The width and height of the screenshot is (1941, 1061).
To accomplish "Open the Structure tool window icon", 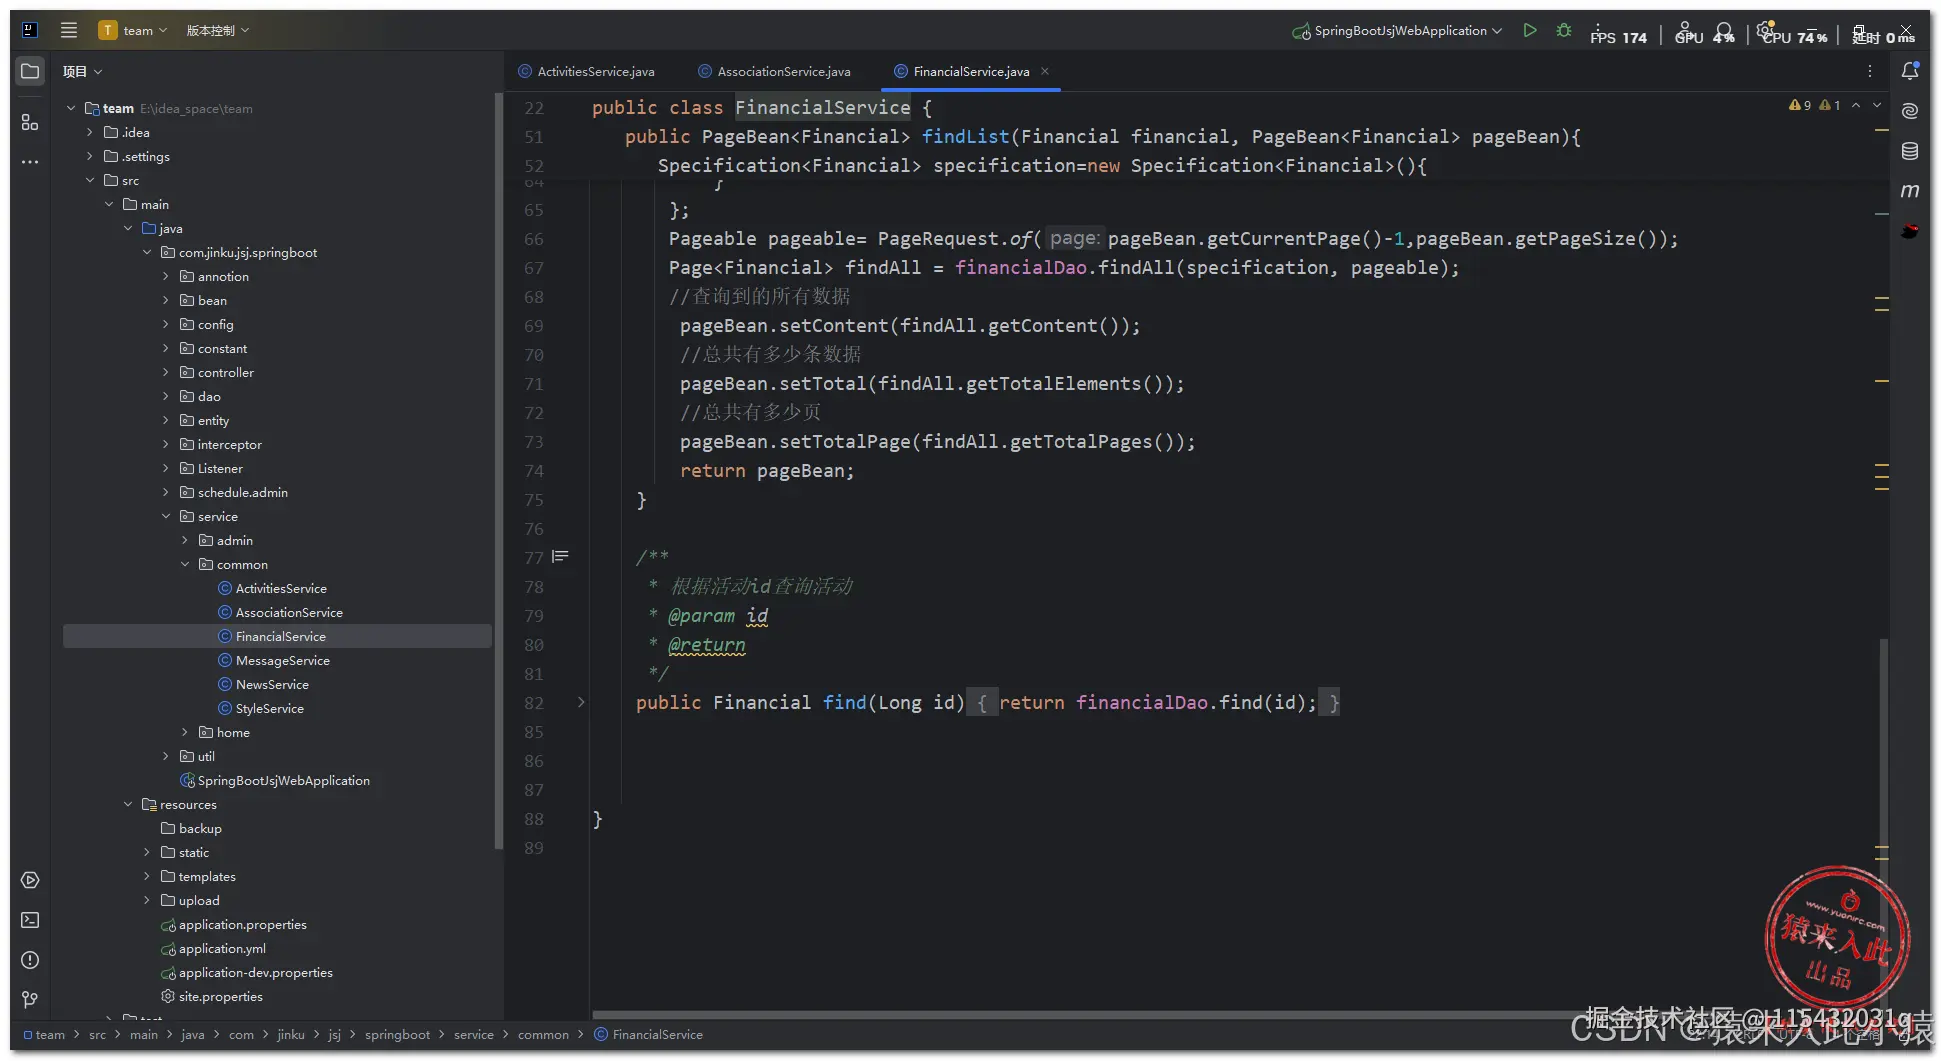I will pos(30,122).
